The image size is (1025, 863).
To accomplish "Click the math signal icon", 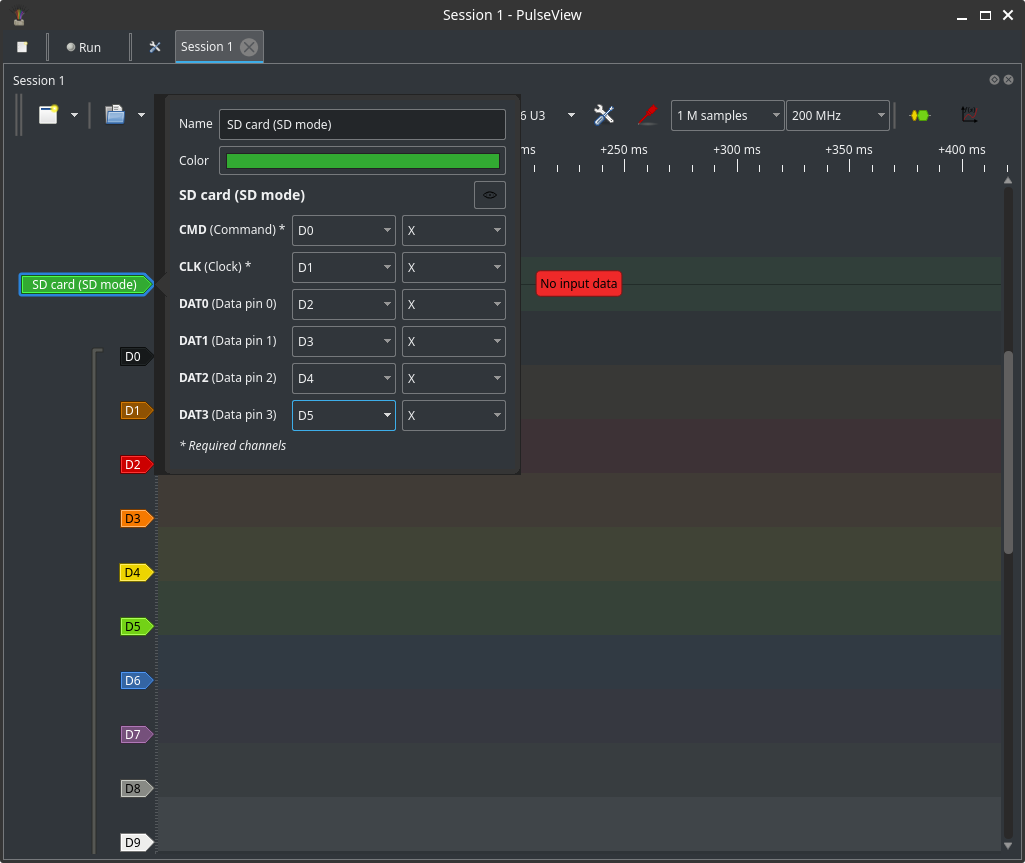I will click(968, 115).
